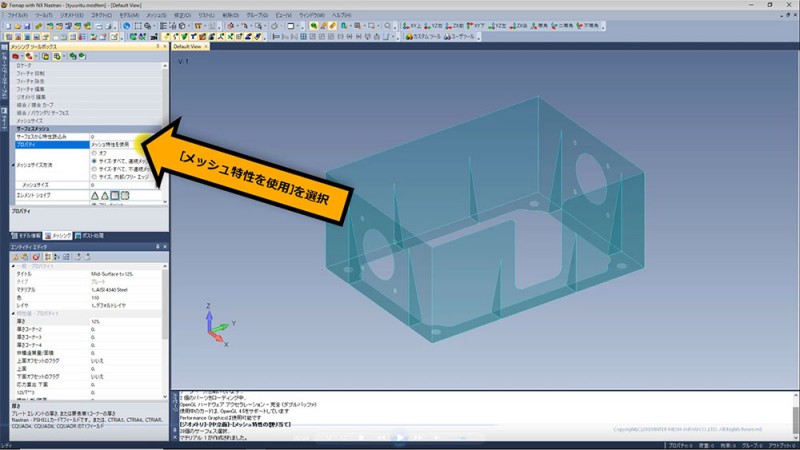Image resolution: width=800 pixels, height=450 pixels.
Task: Open the Geometry menu
Action: 71,15
